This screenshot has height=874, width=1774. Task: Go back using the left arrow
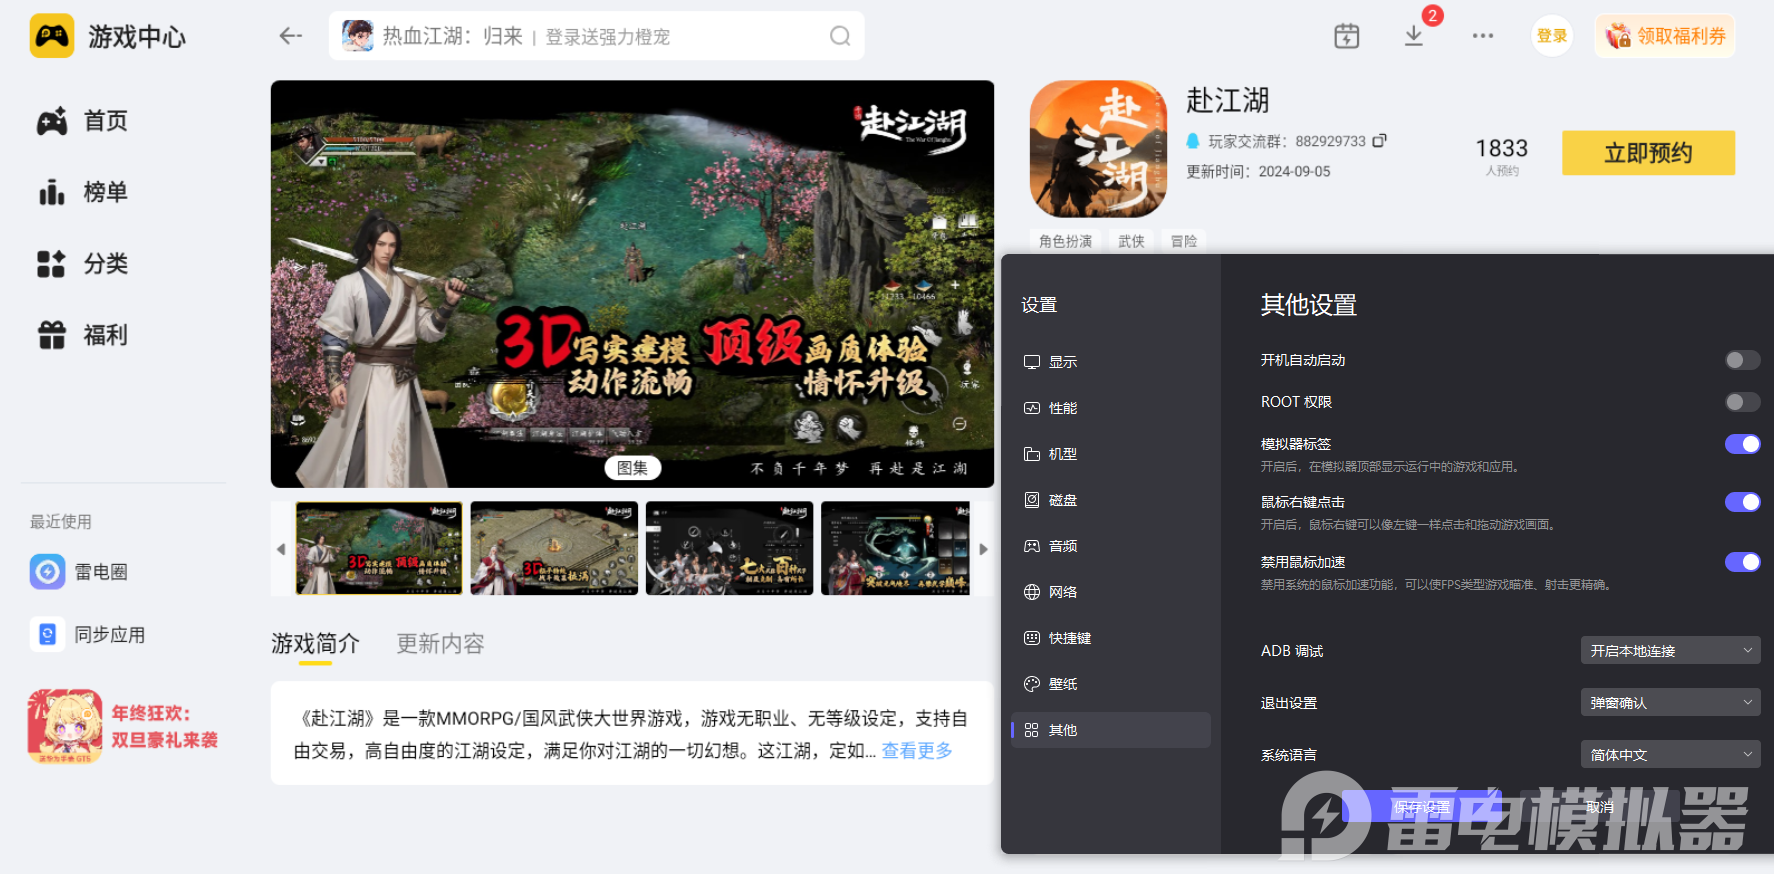pyautogui.click(x=290, y=36)
